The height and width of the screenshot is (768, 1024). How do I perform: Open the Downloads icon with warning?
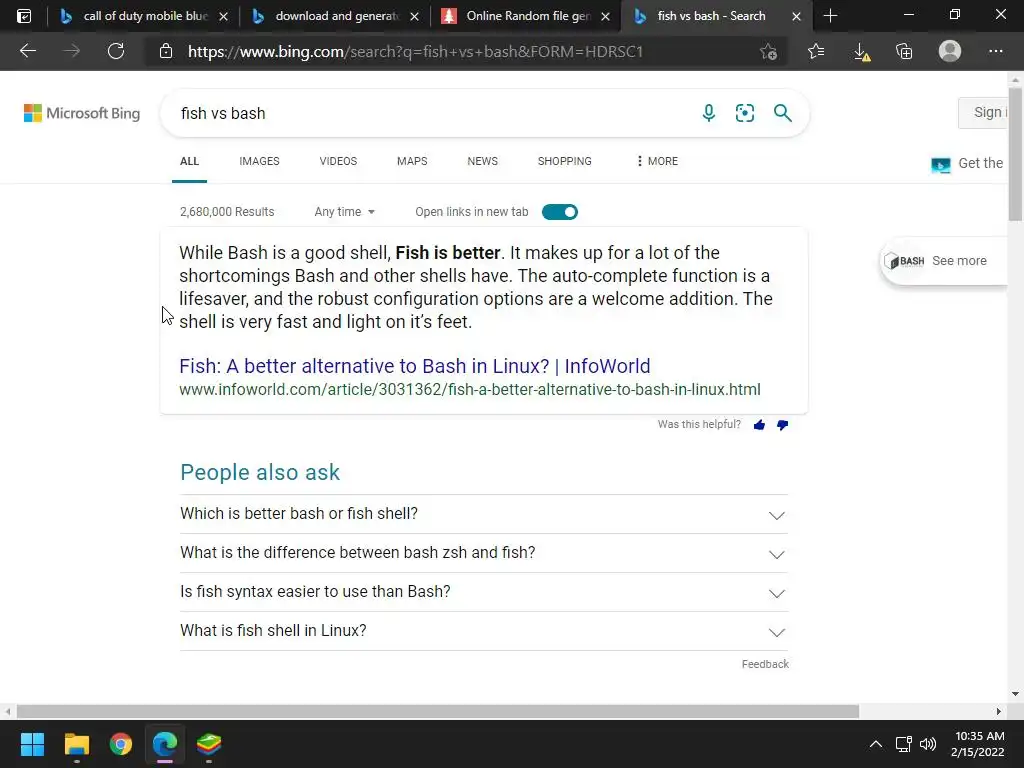(861, 52)
